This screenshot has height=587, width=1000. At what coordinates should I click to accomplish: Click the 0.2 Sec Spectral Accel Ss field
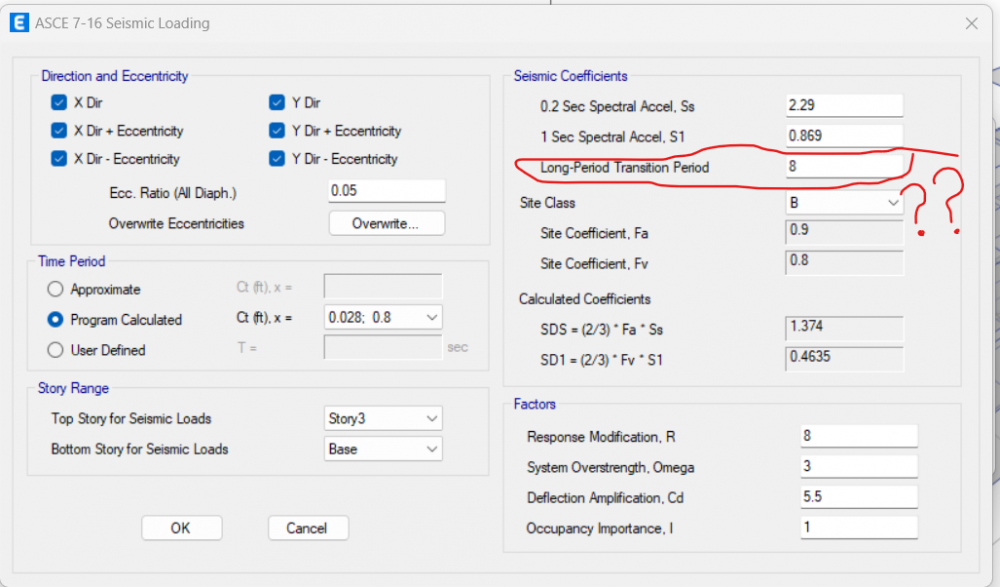tap(844, 105)
